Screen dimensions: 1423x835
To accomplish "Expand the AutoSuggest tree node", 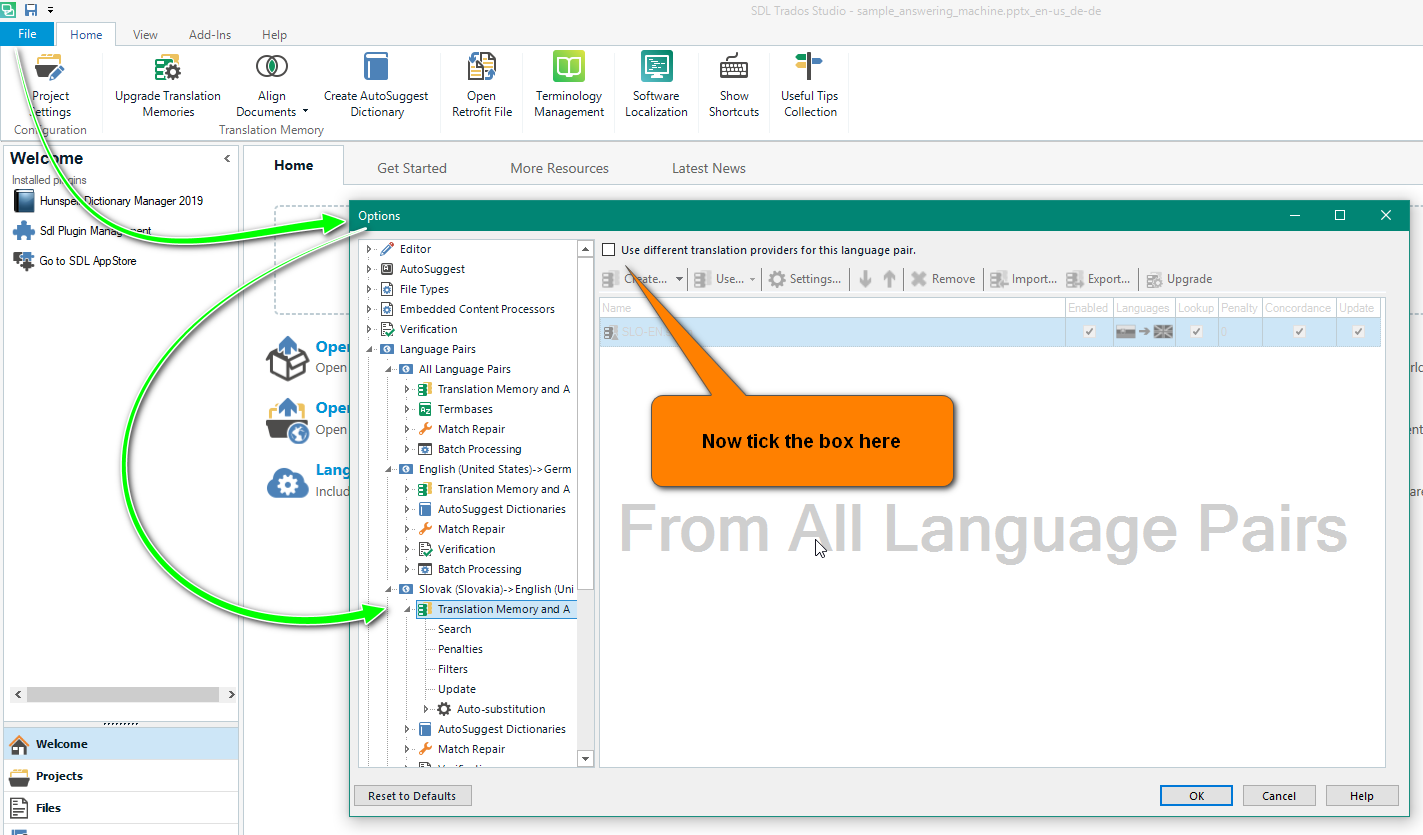I will pyautogui.click(x=369, y=269).
